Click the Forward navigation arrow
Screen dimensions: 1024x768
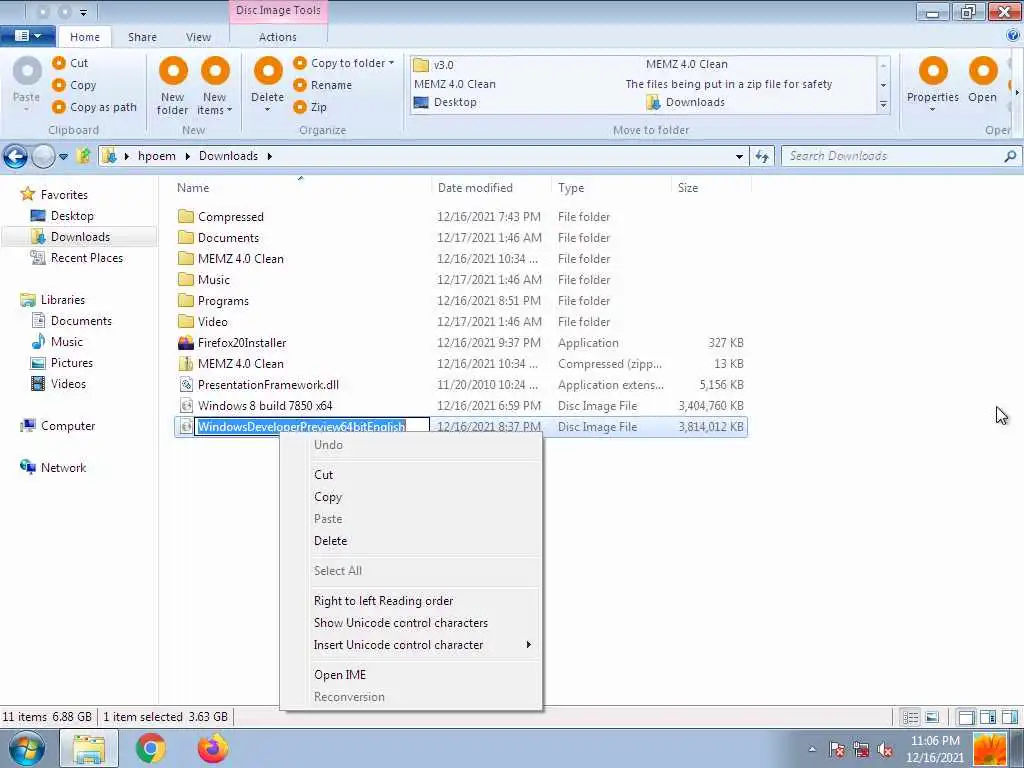pos(43,156)
